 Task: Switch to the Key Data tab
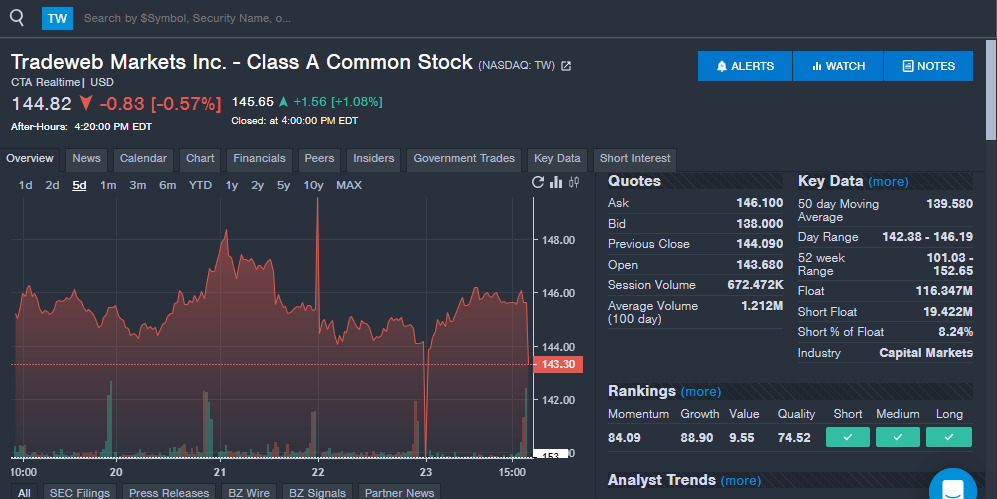click(x=557, y=159)
